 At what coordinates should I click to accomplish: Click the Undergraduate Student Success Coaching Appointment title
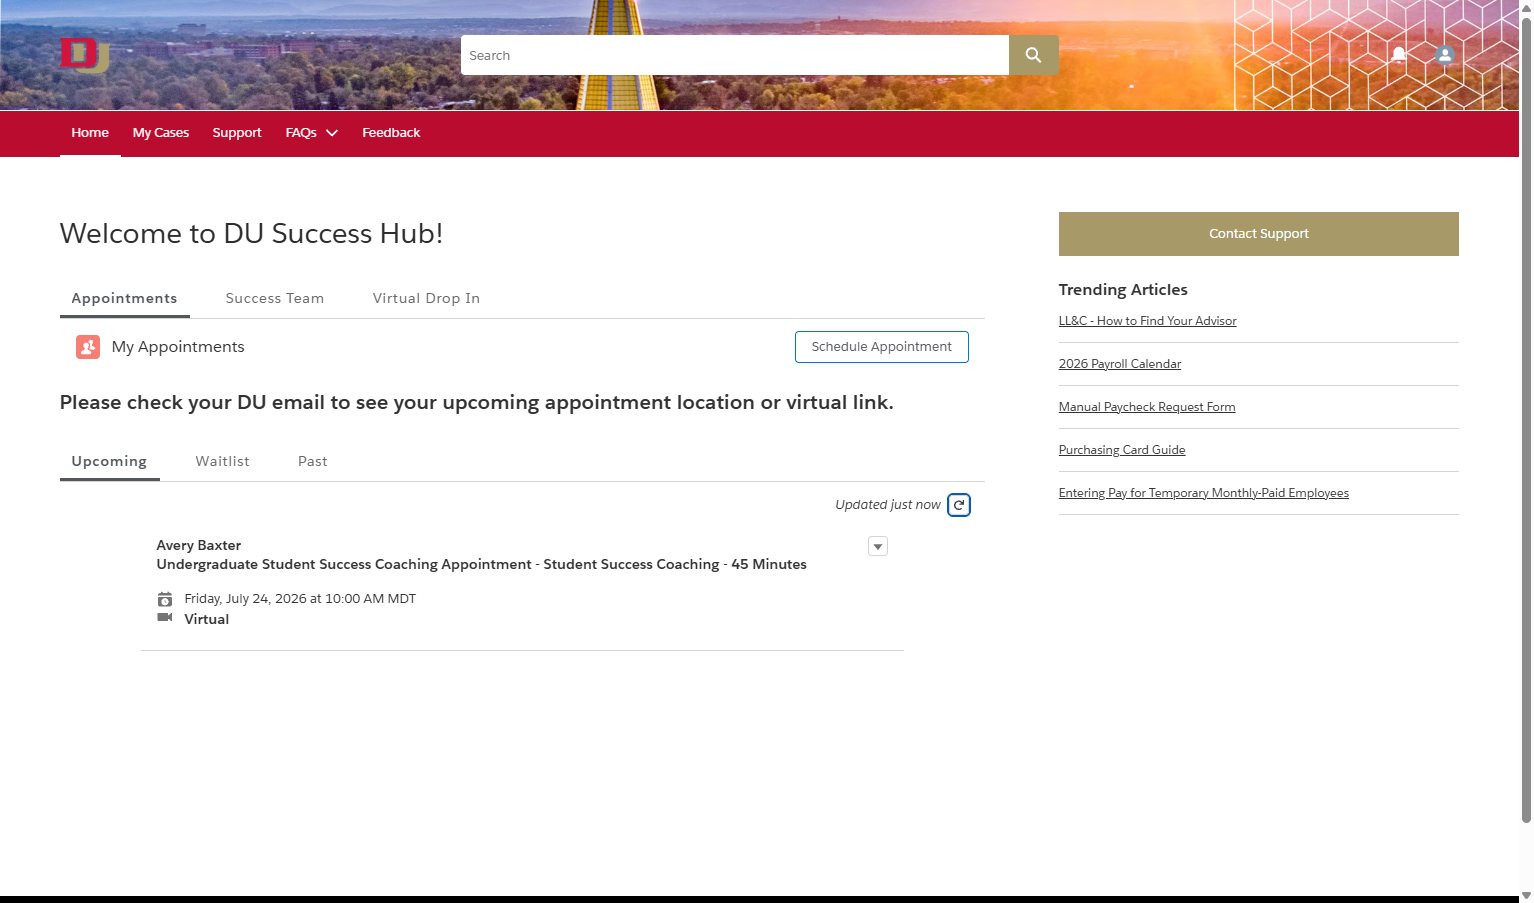tap(482, 564)
